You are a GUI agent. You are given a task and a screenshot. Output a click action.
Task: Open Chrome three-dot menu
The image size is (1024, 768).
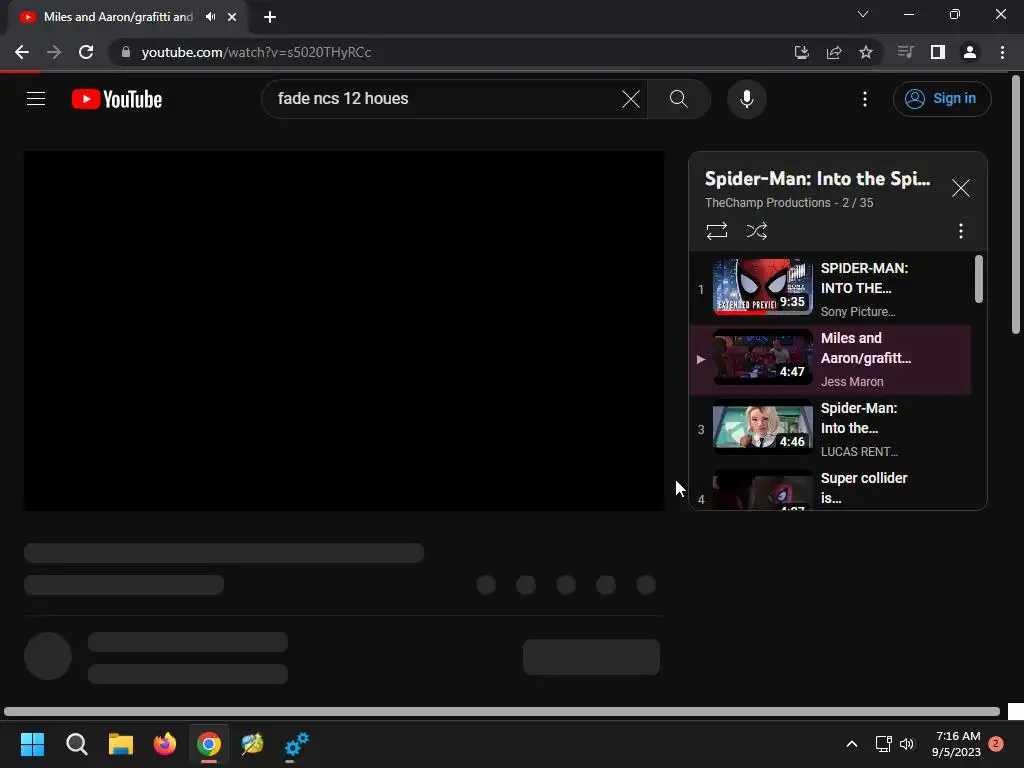pyautogui.click(x=1002, y=52)
